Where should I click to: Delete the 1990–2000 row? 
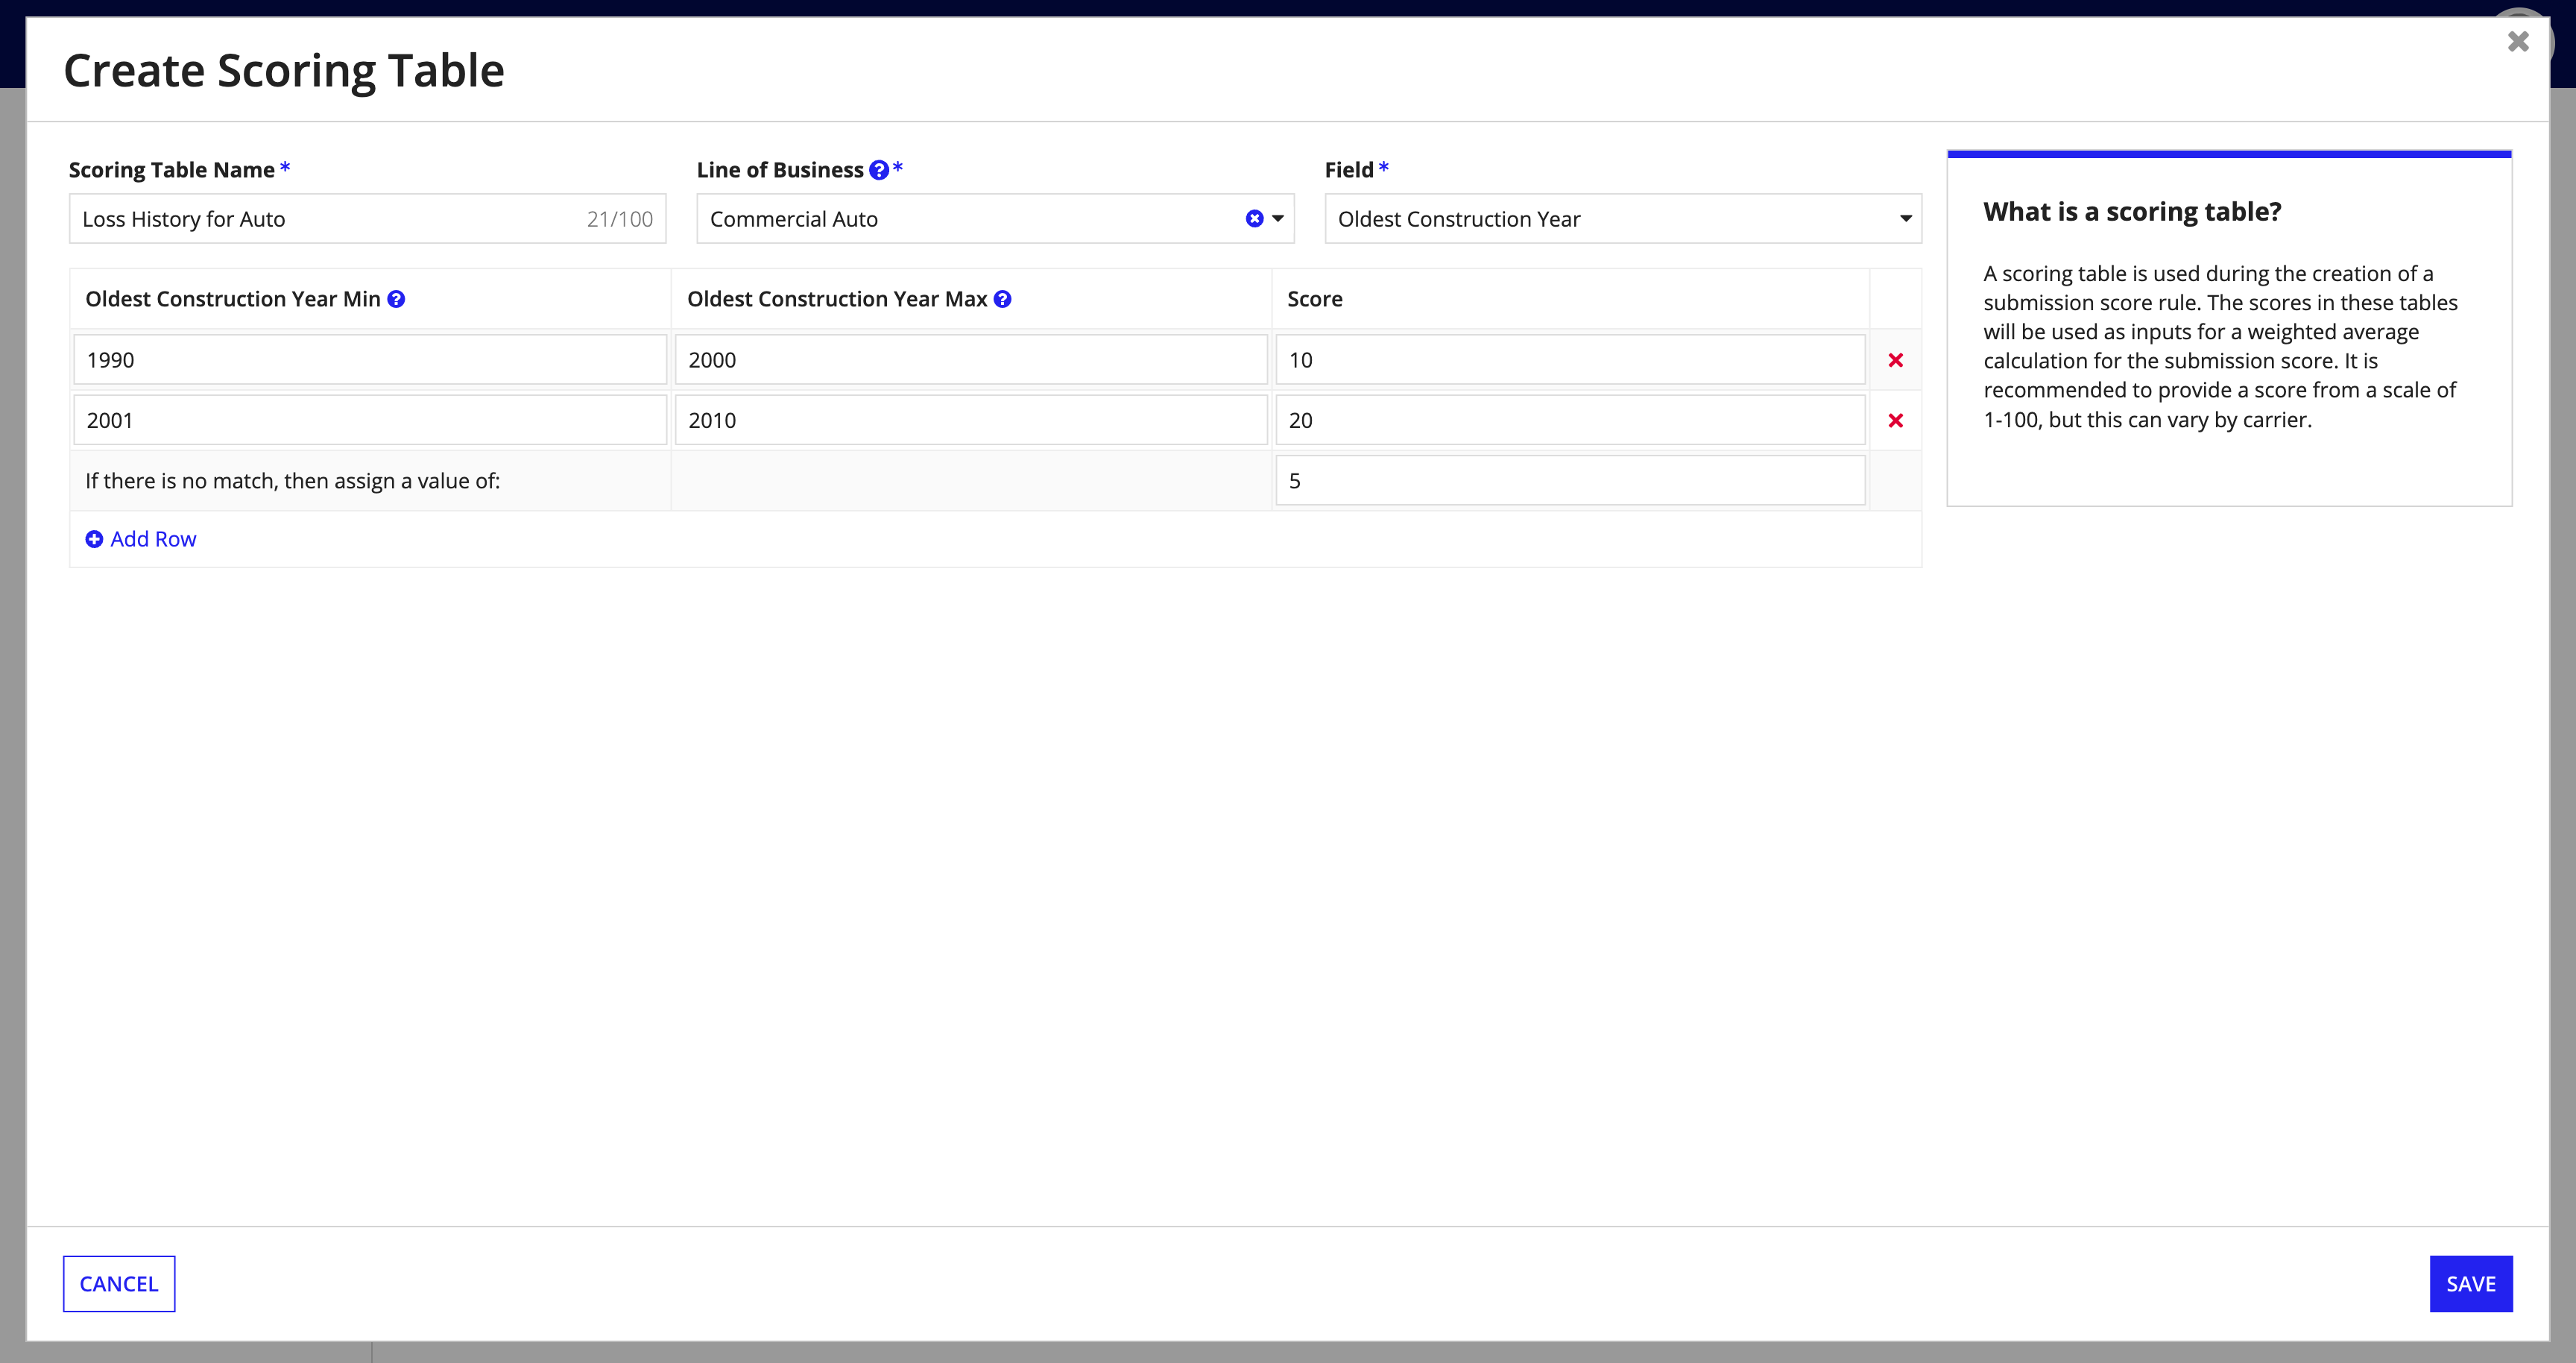(x=1895, y=360)
